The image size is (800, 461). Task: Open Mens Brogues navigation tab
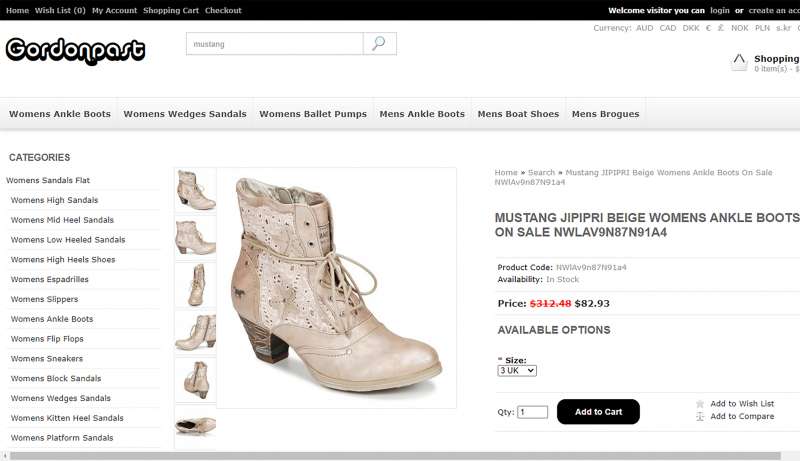[606, 114]
